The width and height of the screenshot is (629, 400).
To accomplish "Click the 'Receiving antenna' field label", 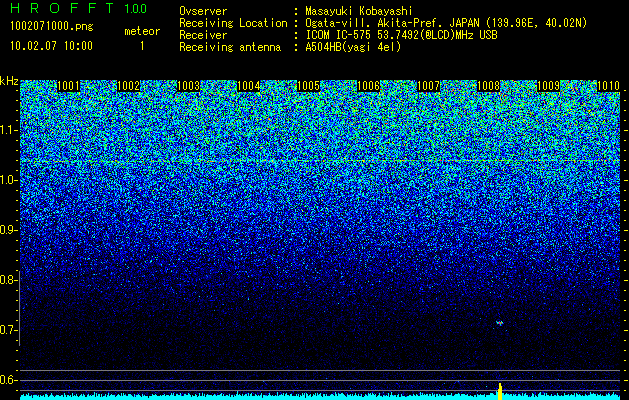I will [230, 47].
